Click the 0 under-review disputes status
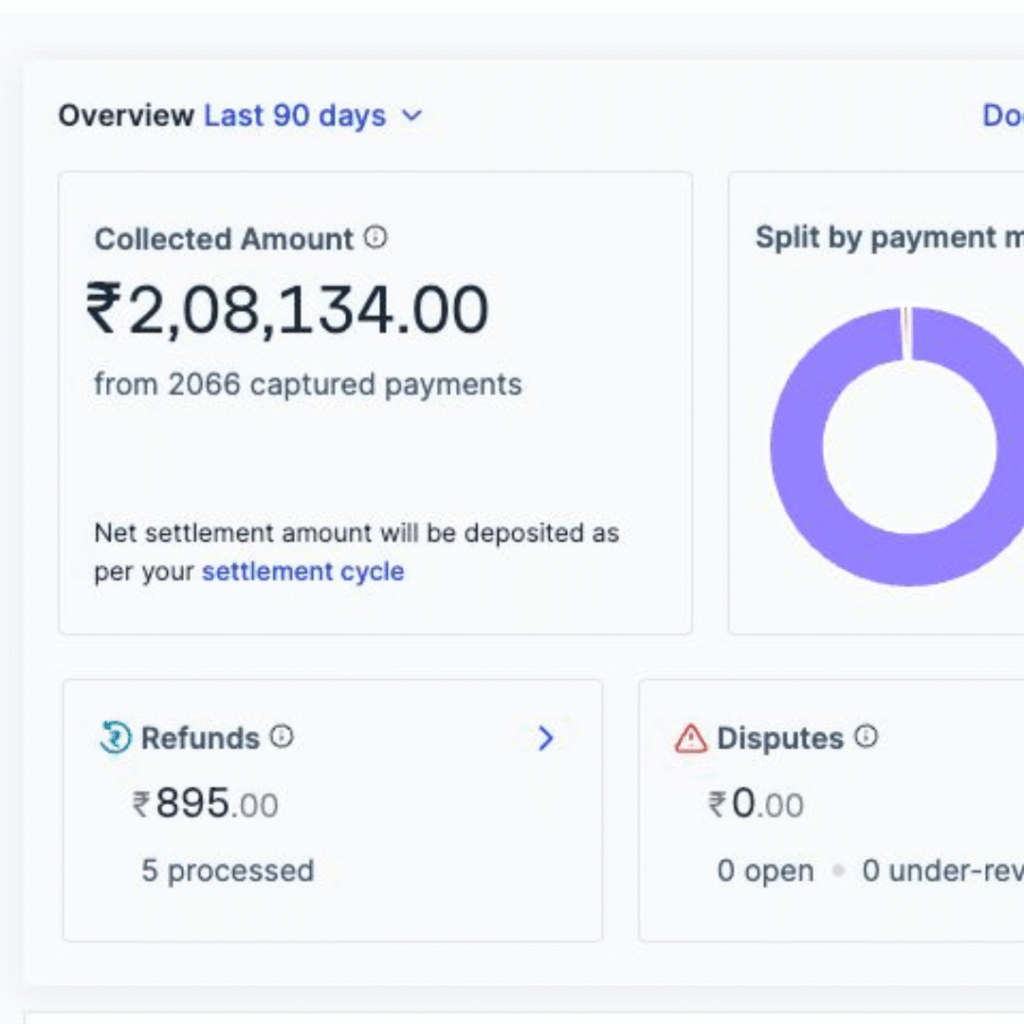This screenshot has width=1024, height=1024. [x=942, y=871]
